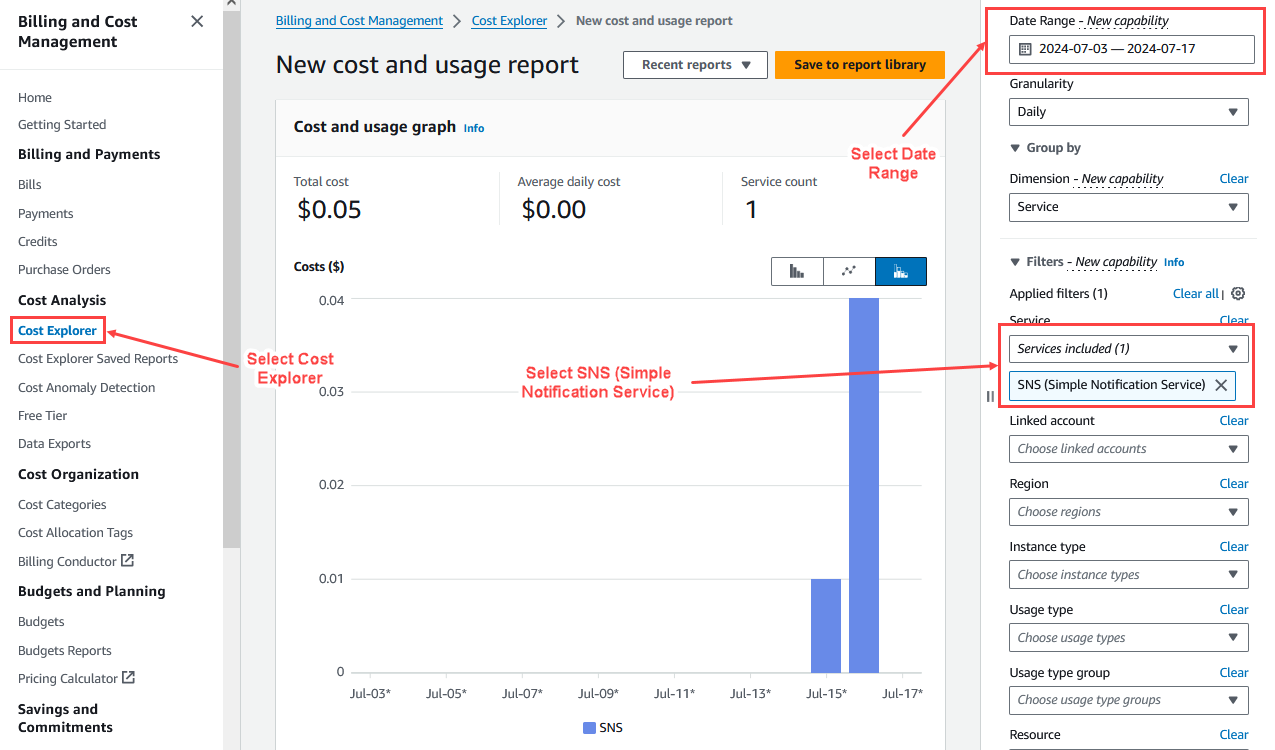Open the filters settings gear

[x=1238, y=293]
